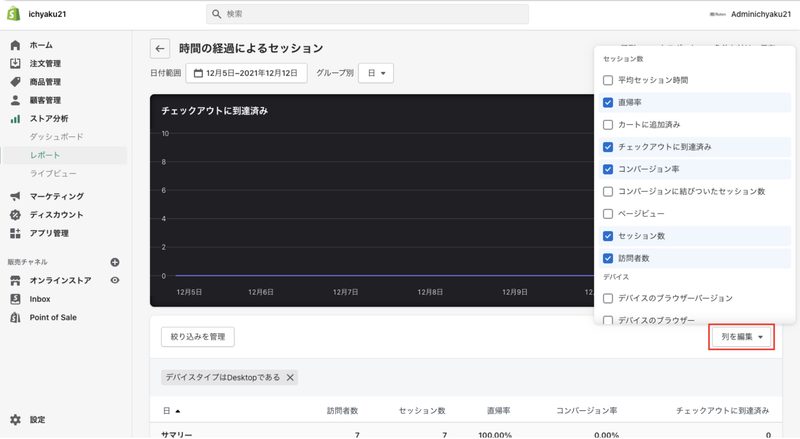The width and height of the screenshot is (800, 439).
Task: Open アプリ管理 apps icon
Action: [15, 233]
